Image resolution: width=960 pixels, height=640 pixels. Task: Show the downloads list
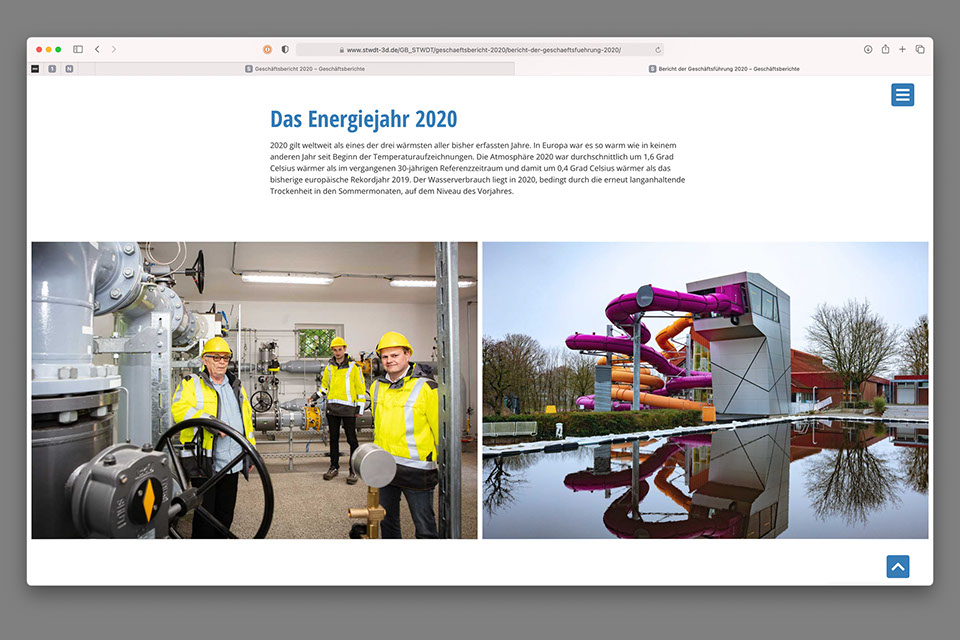(868, 49)
